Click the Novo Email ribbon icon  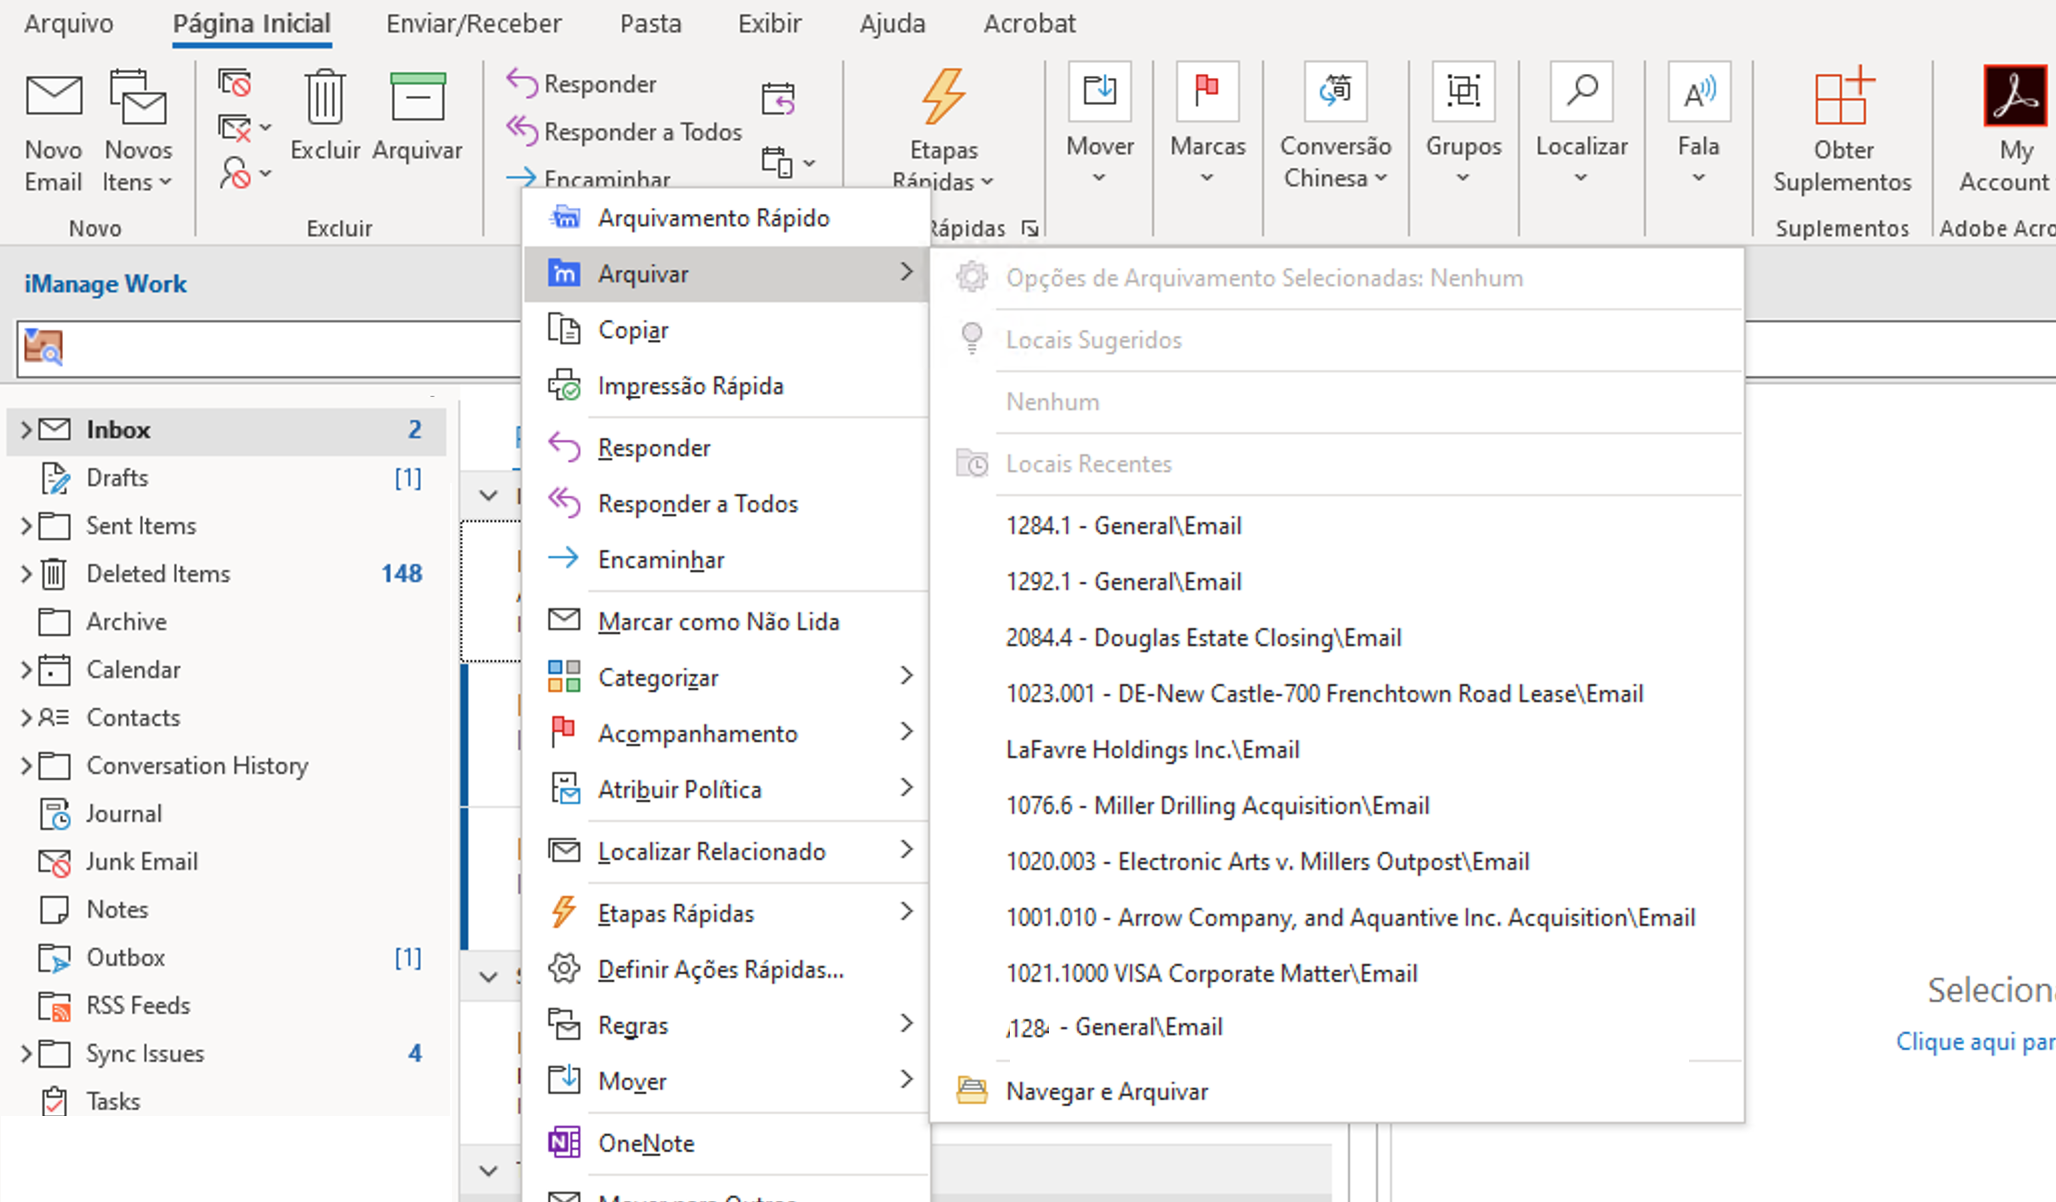click(53, 98)
